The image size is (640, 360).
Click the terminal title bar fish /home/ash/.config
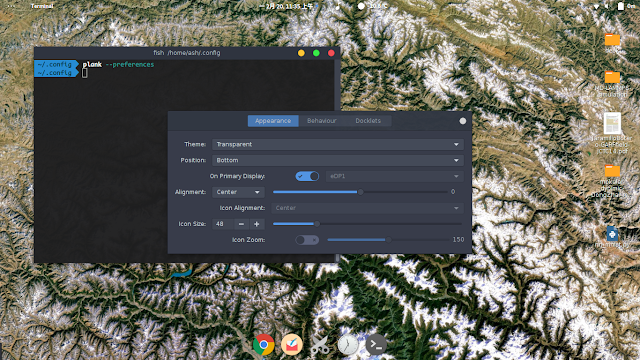coord(187,53)
